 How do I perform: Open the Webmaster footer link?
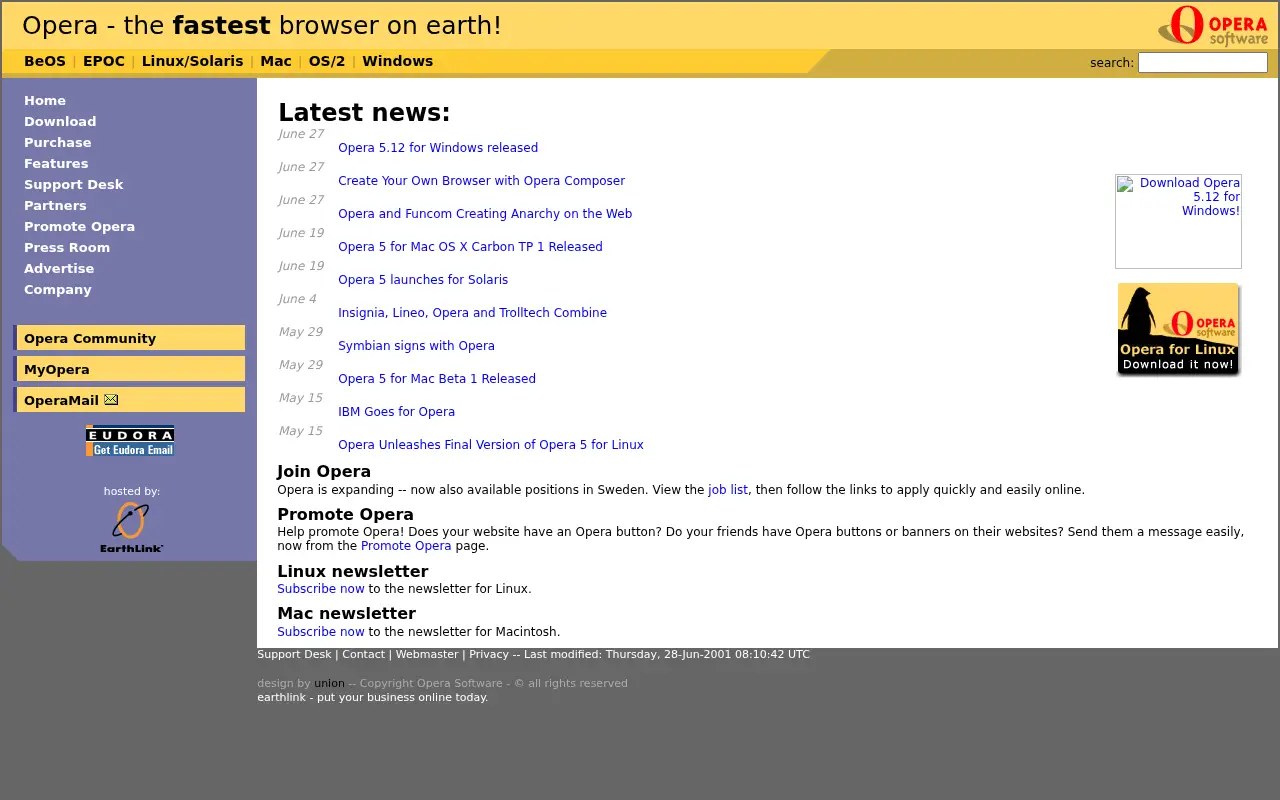point(427,655)
